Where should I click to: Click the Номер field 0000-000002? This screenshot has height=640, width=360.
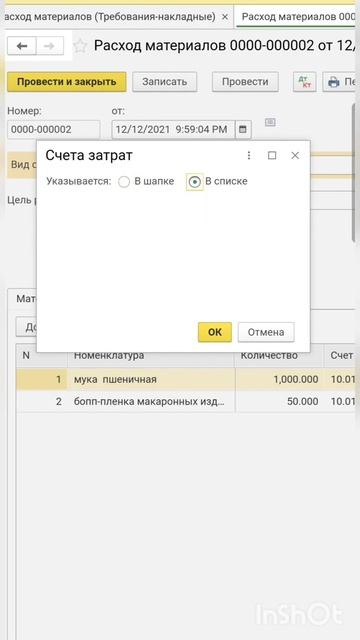tap(53, 130)
